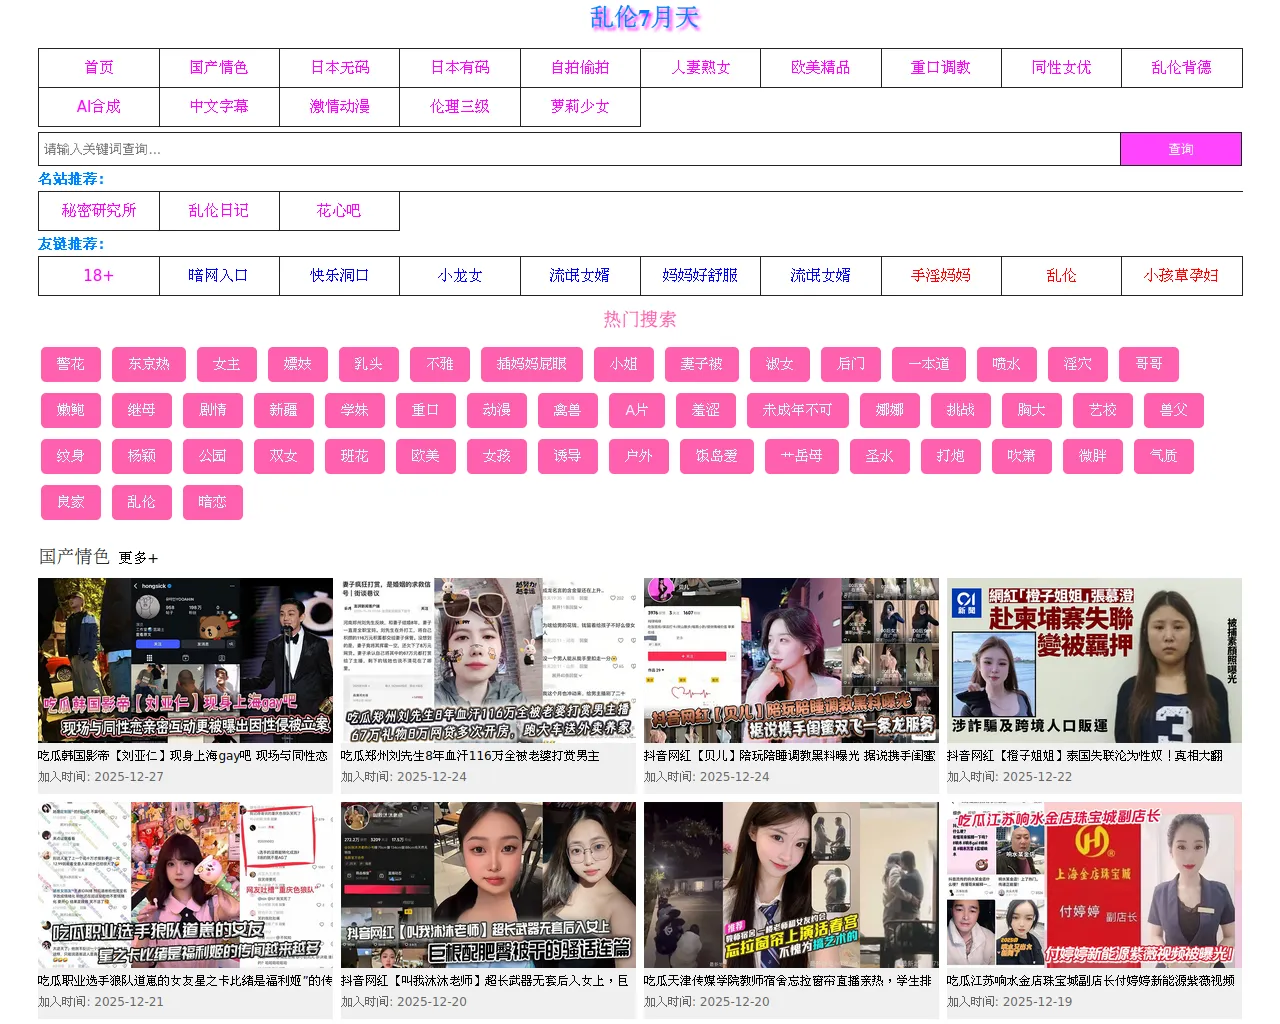The width and height of the screenshot is (1280, 1024).
Task: Open the thumbnail of the video added 2025-12-19
Action: pos(1094,885)
